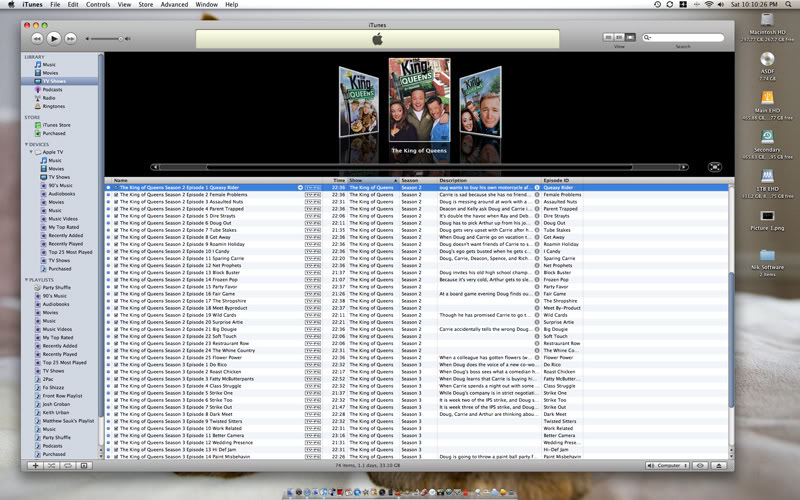Select Podcasts in the Library sidebar

pyautogui.click(x=52, y=90)
